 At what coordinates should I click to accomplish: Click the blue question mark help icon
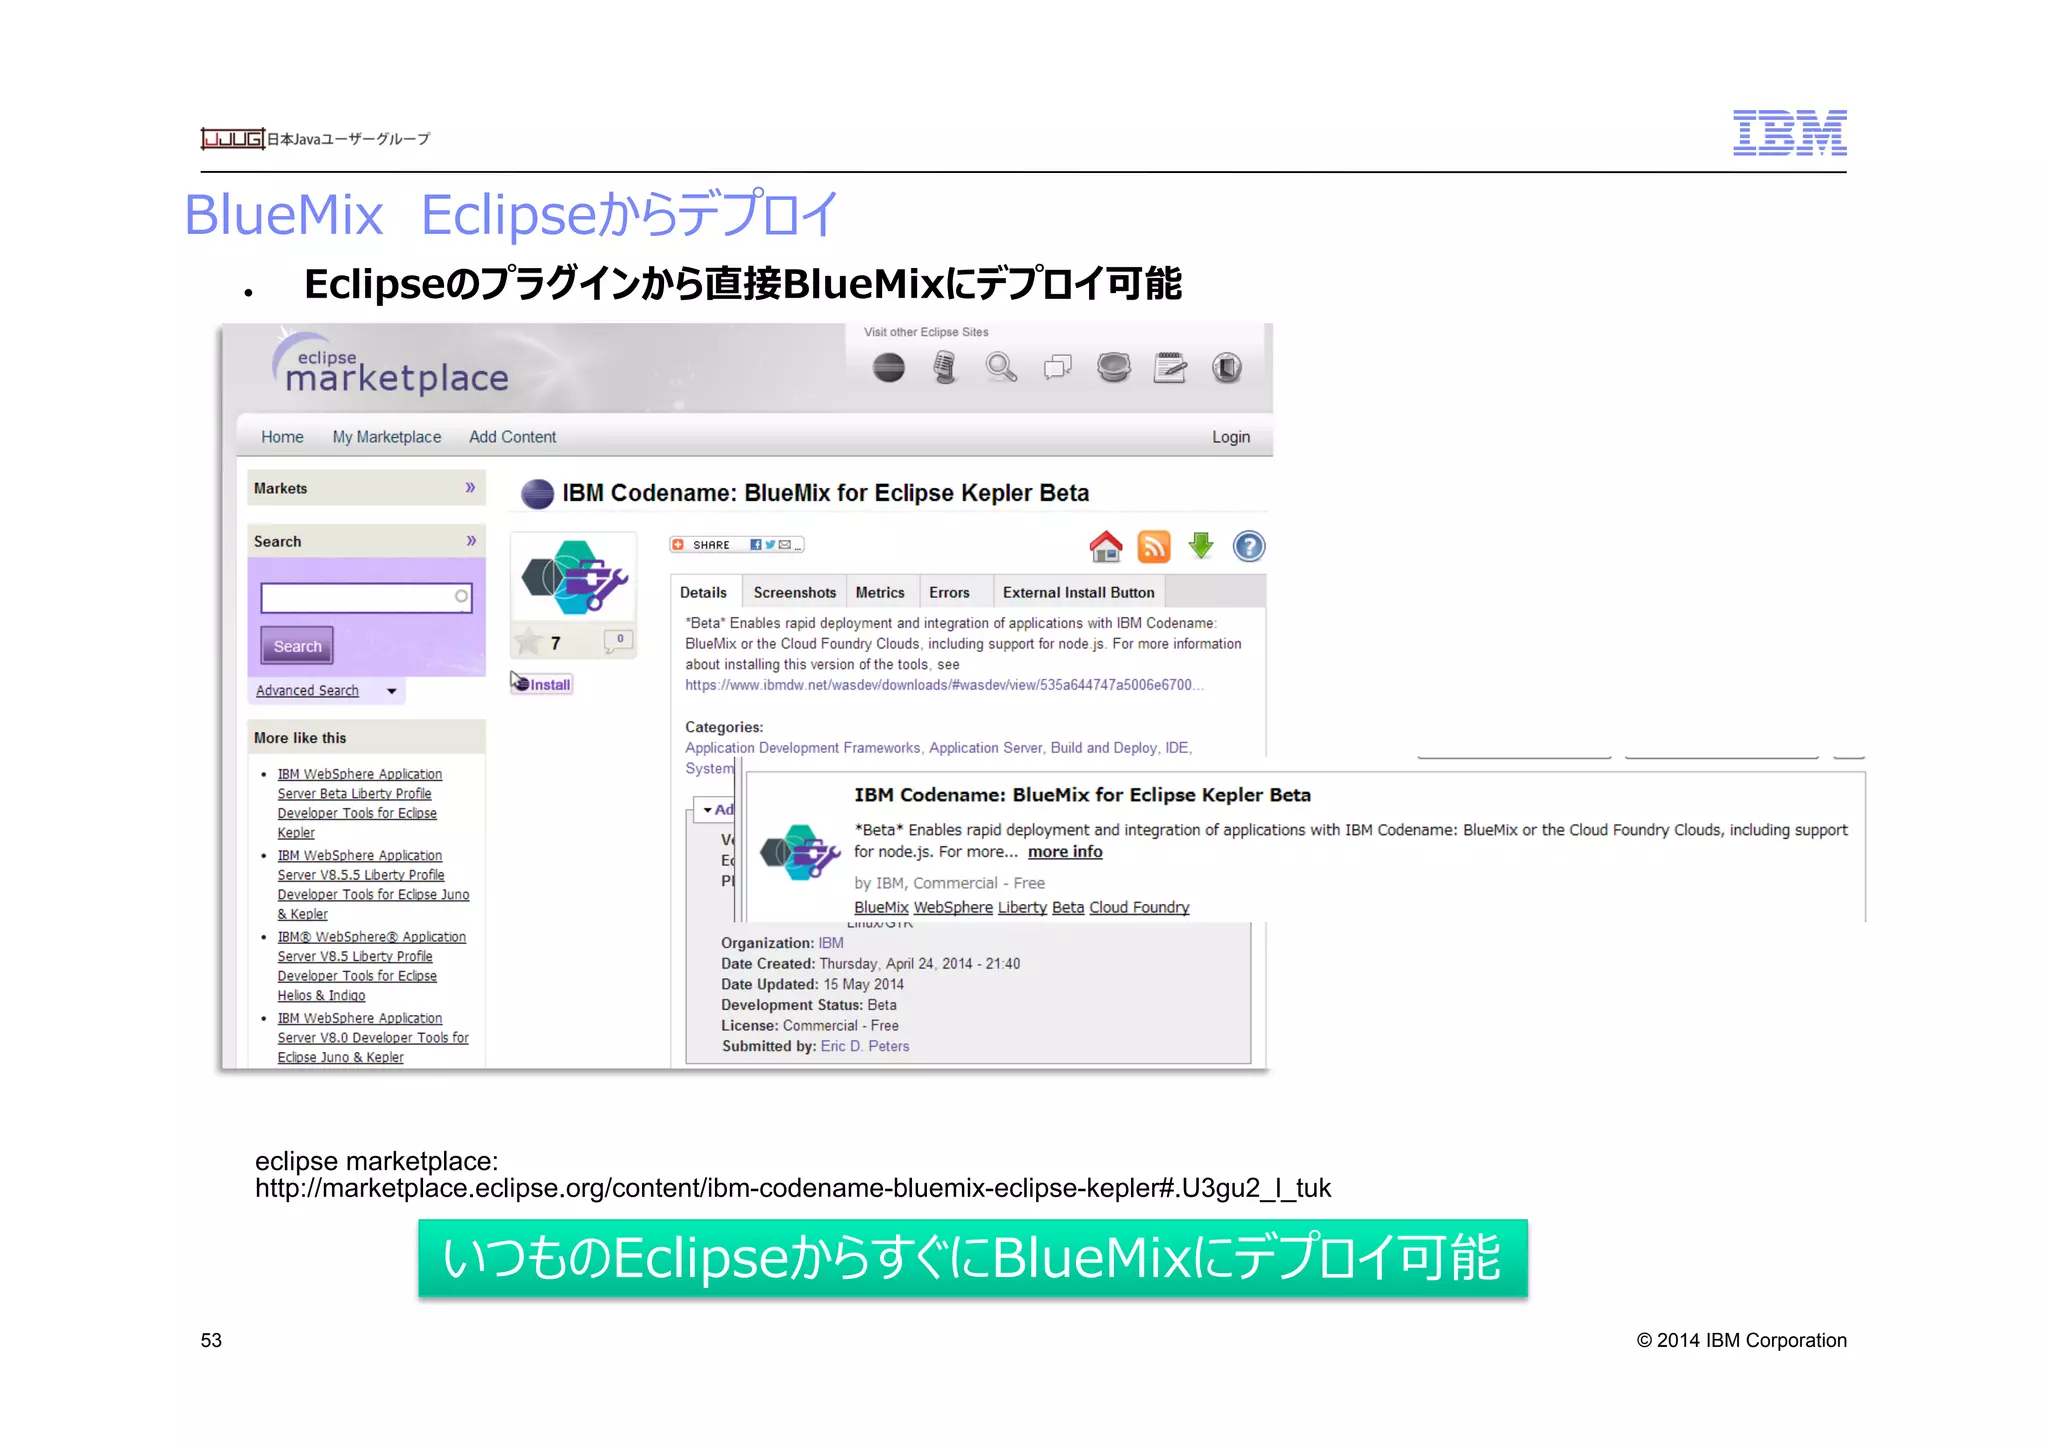pos(1249,546)
